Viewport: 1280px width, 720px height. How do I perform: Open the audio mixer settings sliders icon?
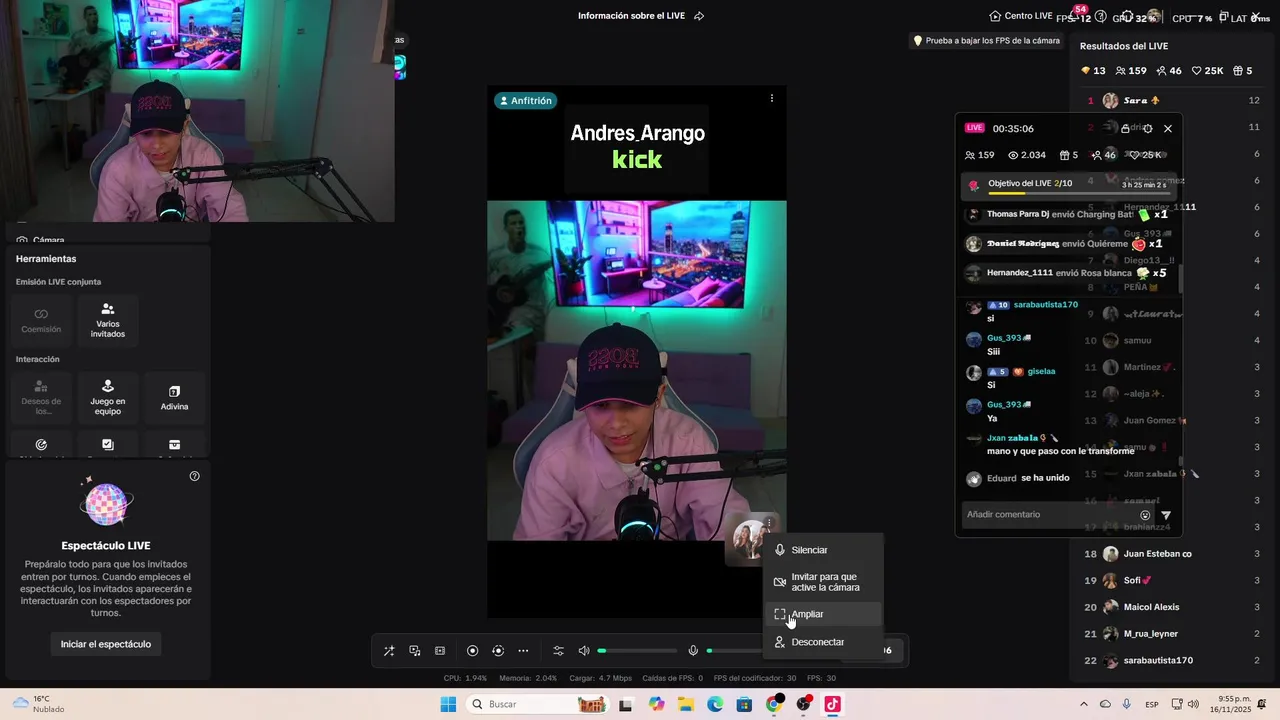click(559, 651)
